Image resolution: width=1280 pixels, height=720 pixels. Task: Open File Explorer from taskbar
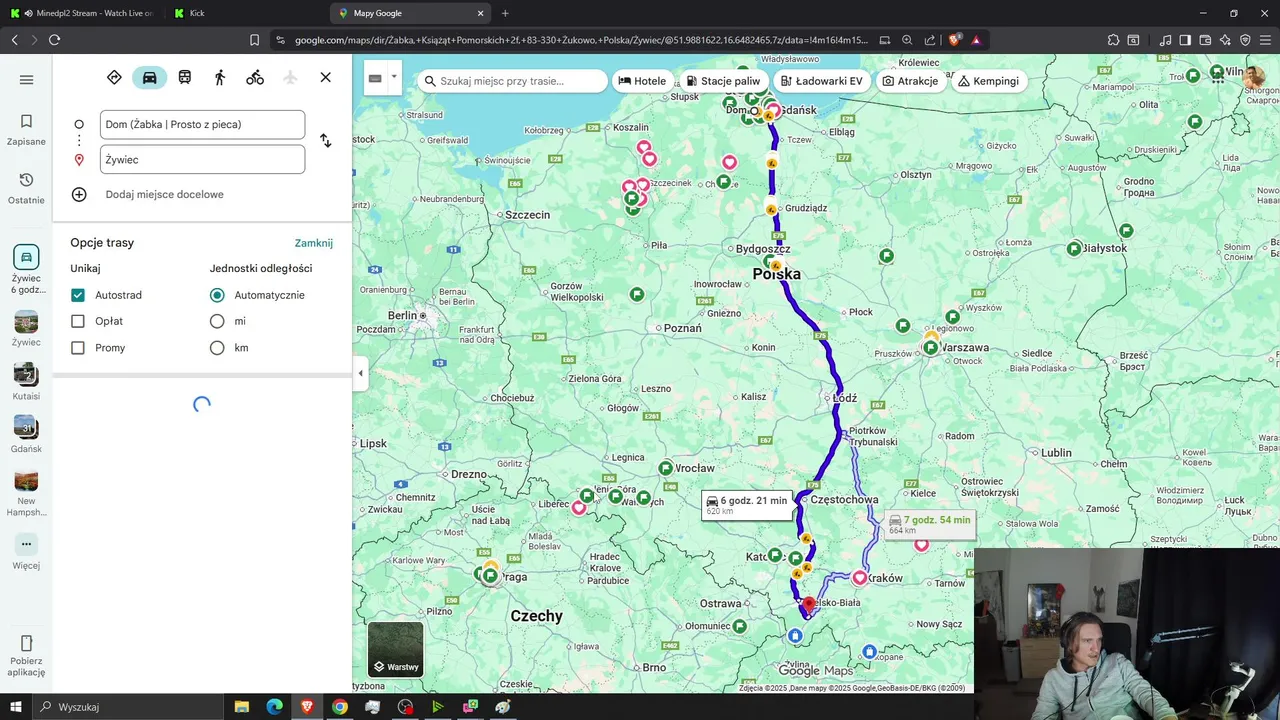(242, 707)
